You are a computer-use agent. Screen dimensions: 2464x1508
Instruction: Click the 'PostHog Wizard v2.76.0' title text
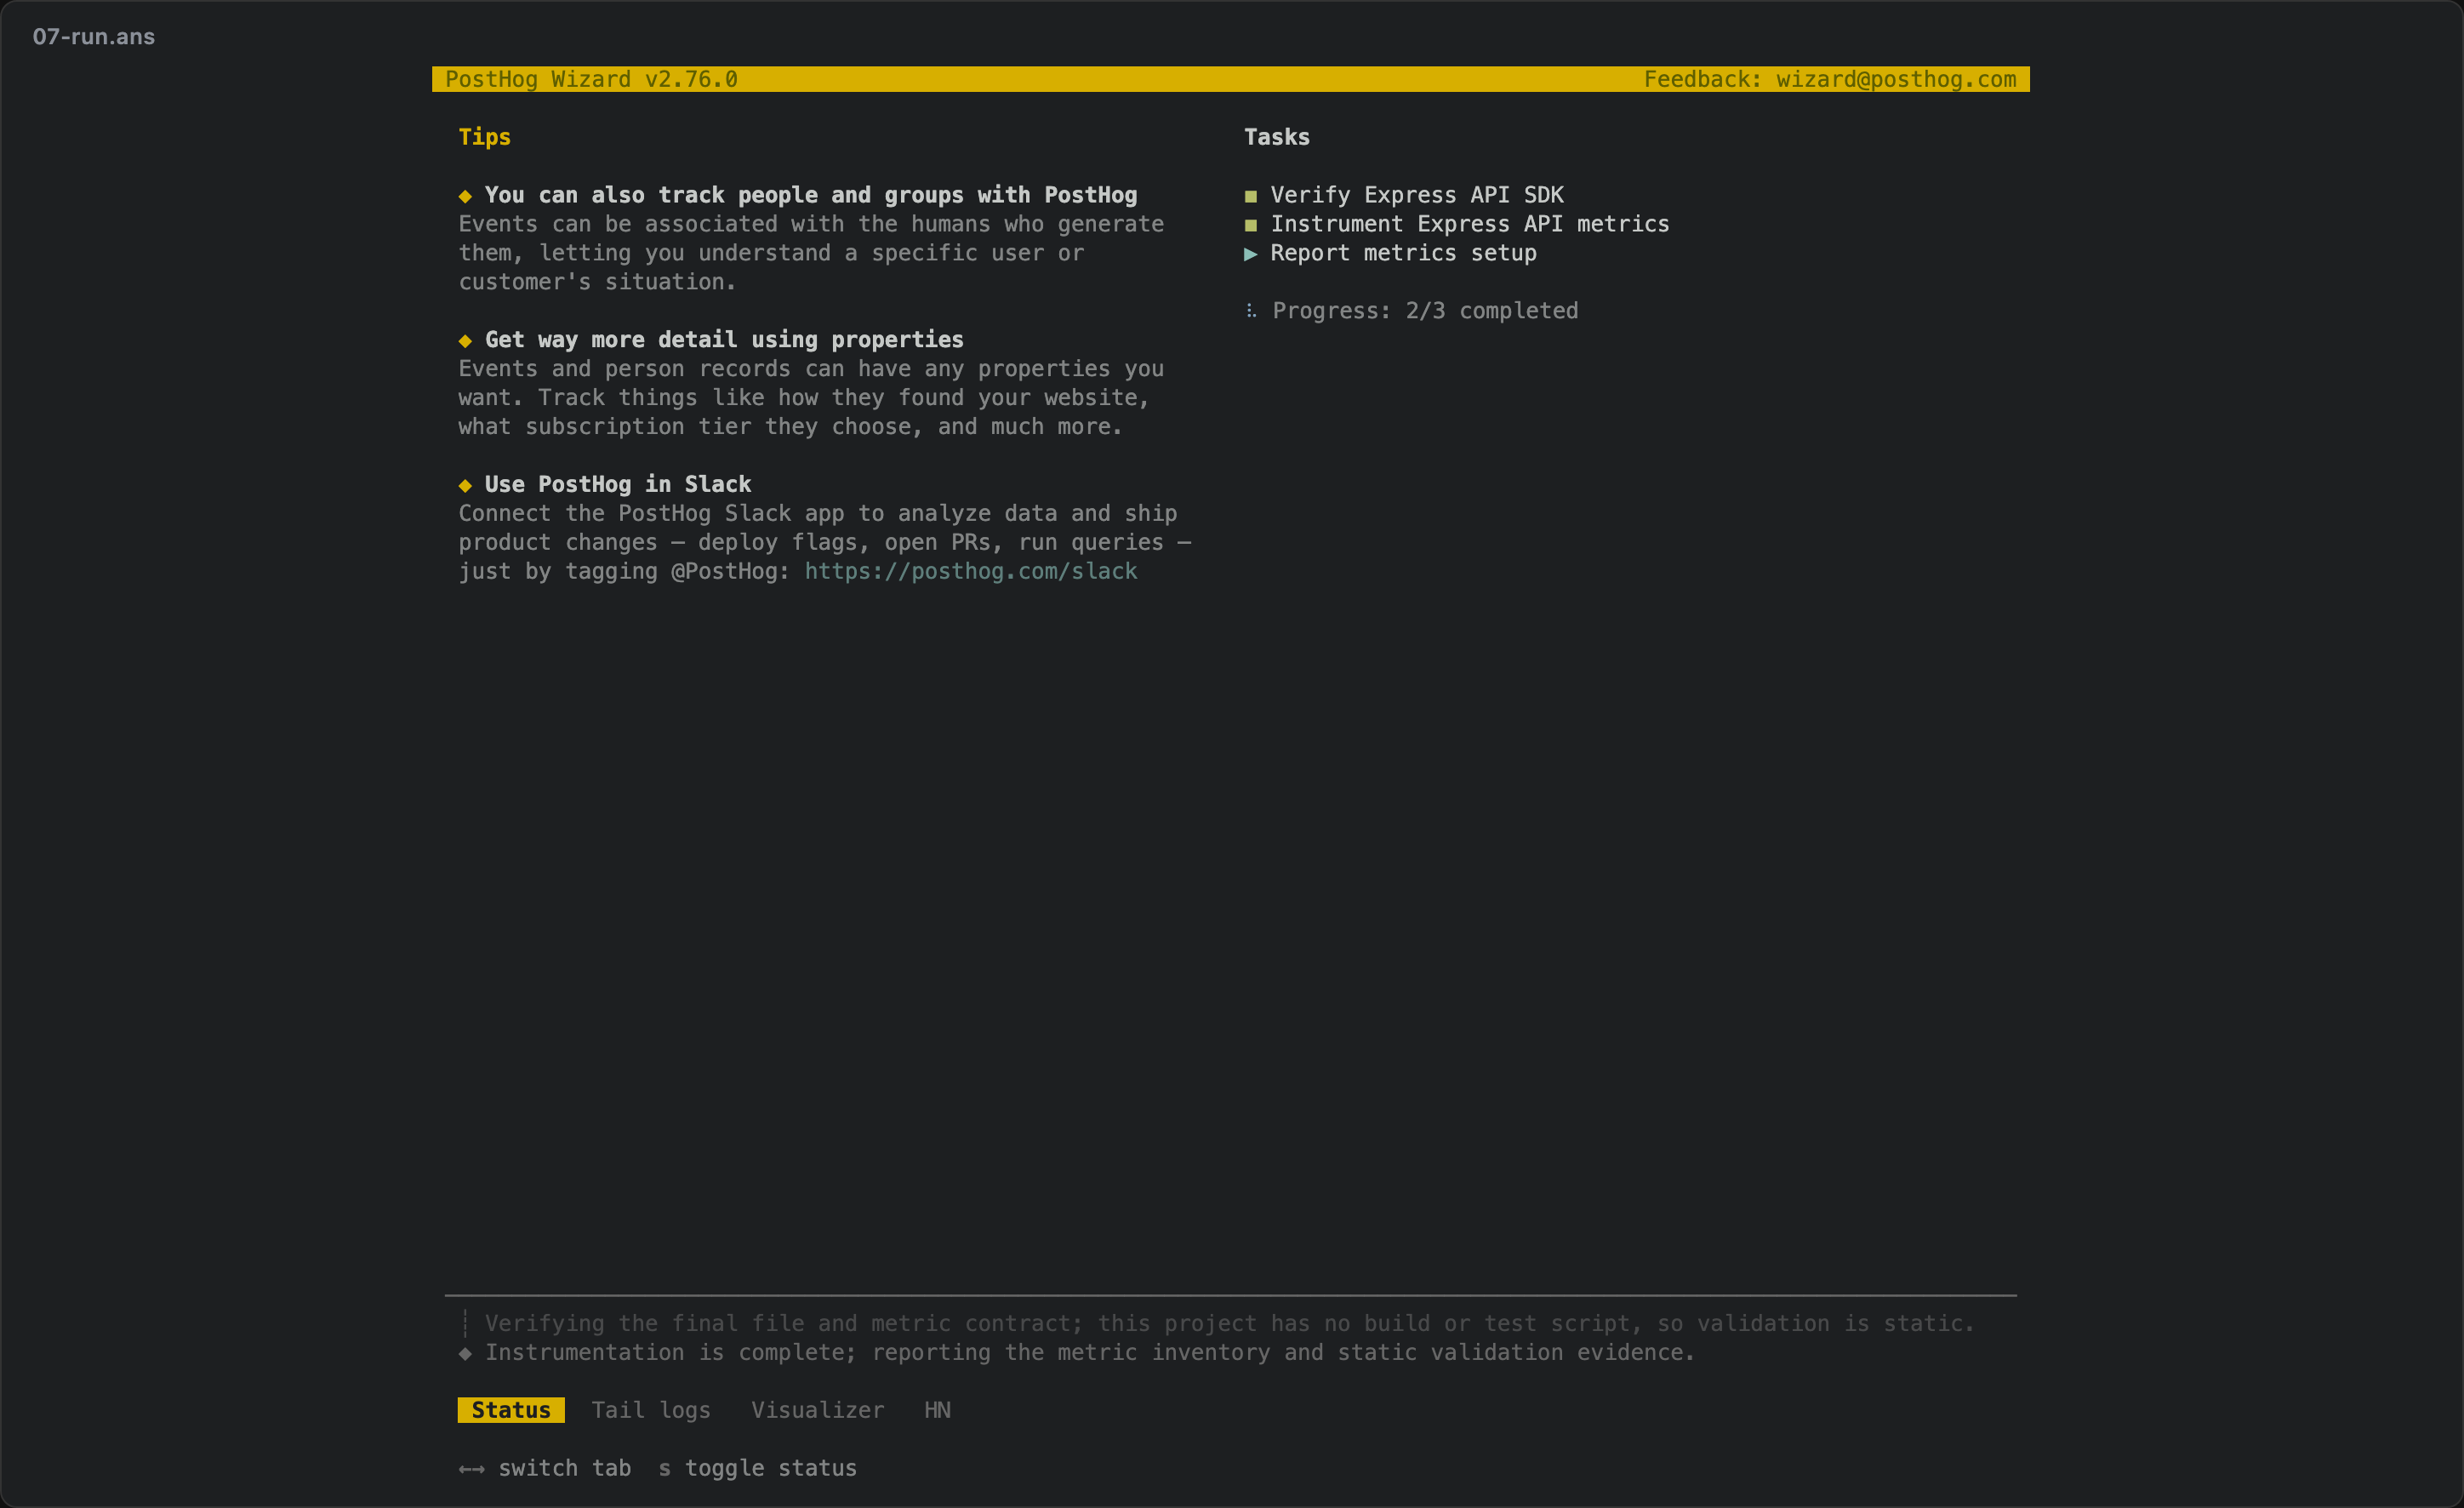click(x=591, y=79)
